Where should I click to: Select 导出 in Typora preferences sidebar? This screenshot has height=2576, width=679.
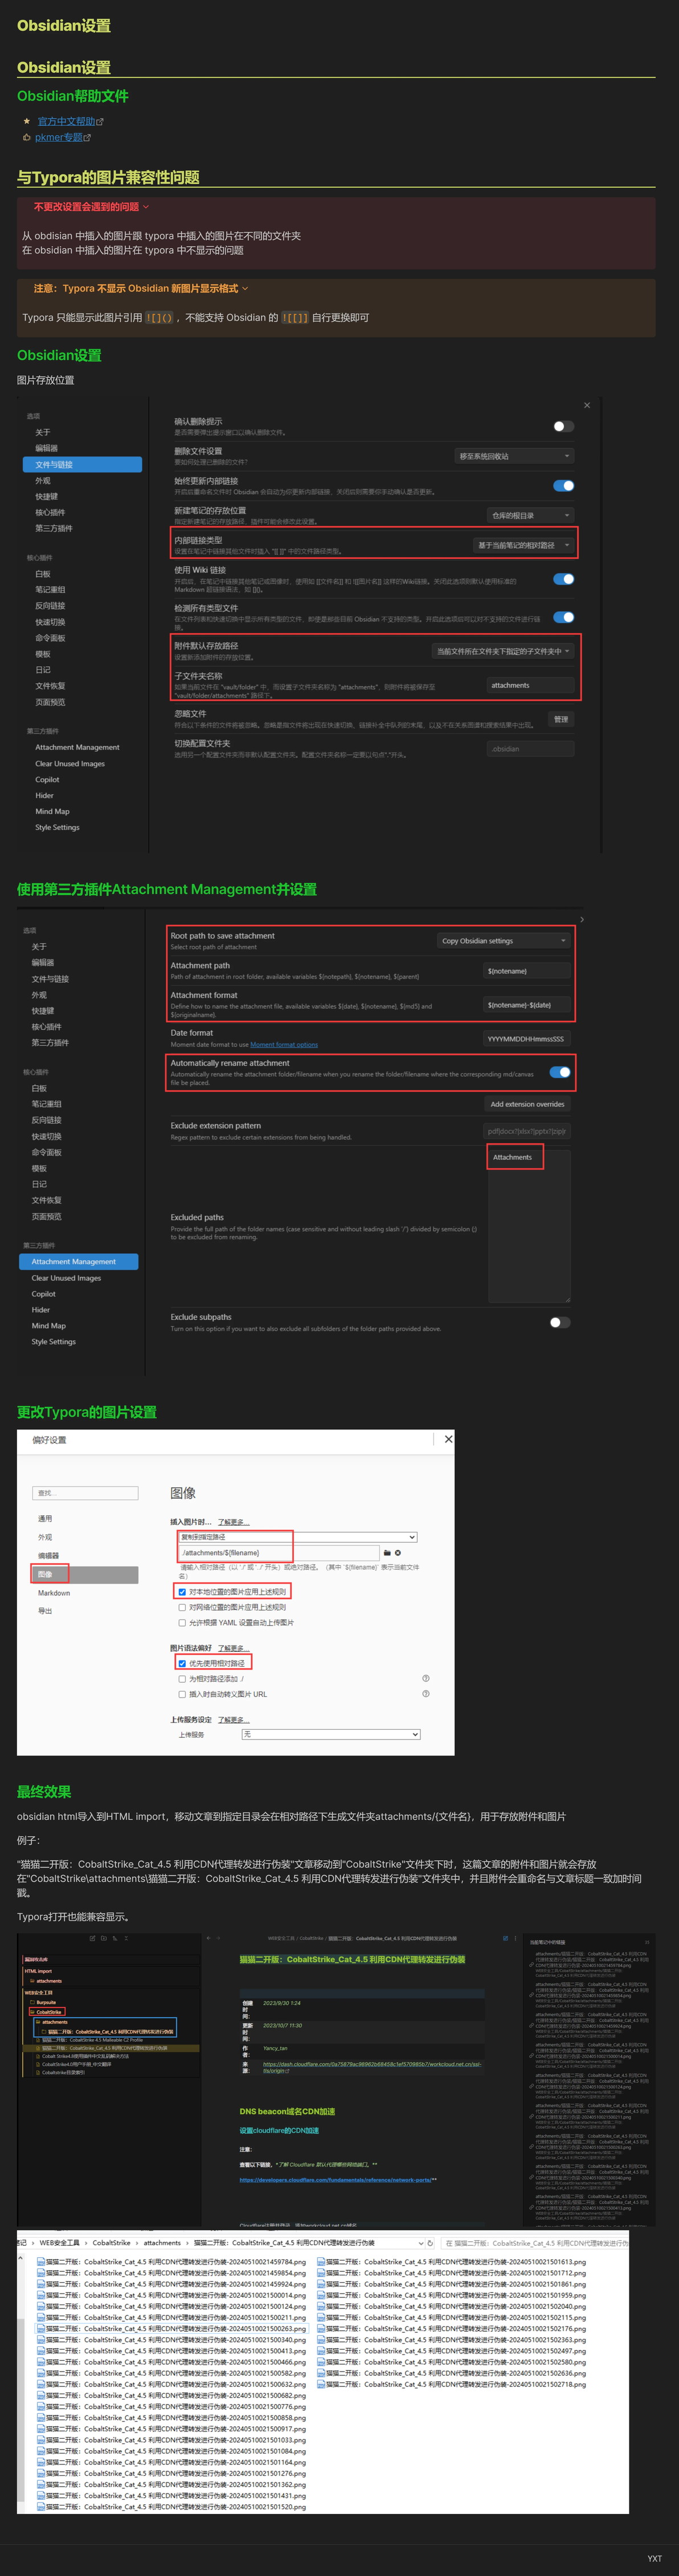point(45,1611)
